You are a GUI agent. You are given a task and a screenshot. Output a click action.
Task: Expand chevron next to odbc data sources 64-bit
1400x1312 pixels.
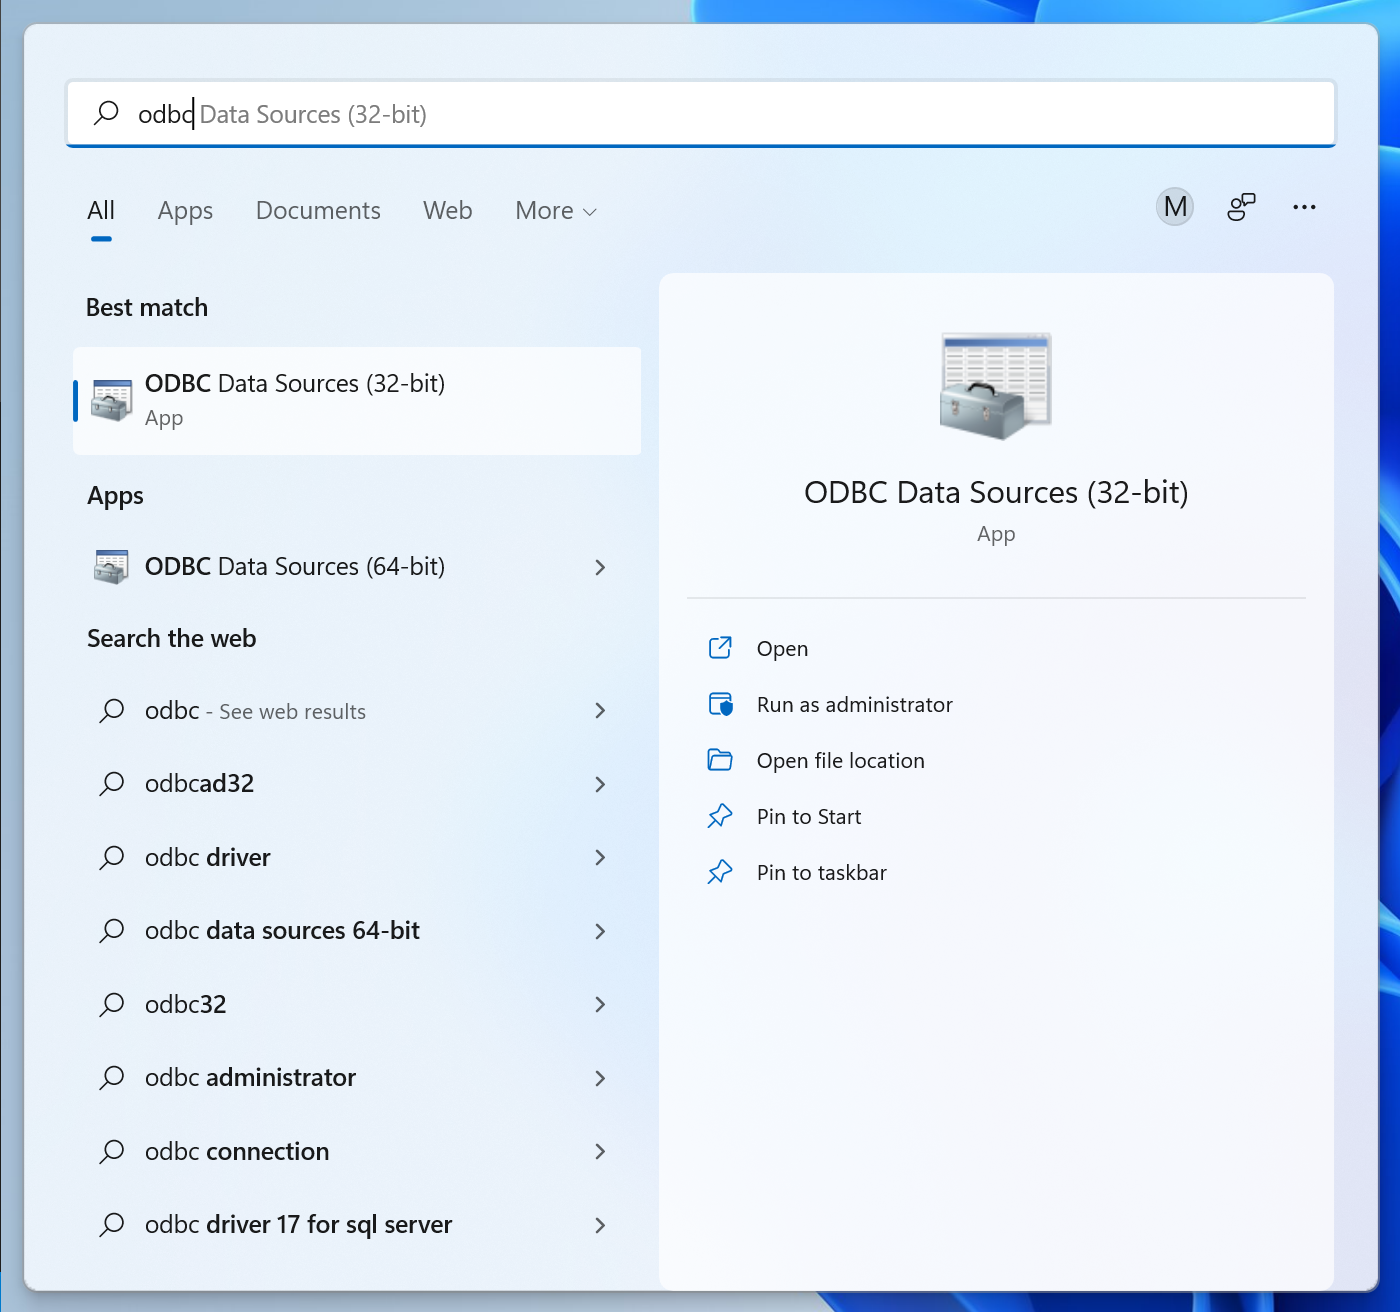click(600, 931)
